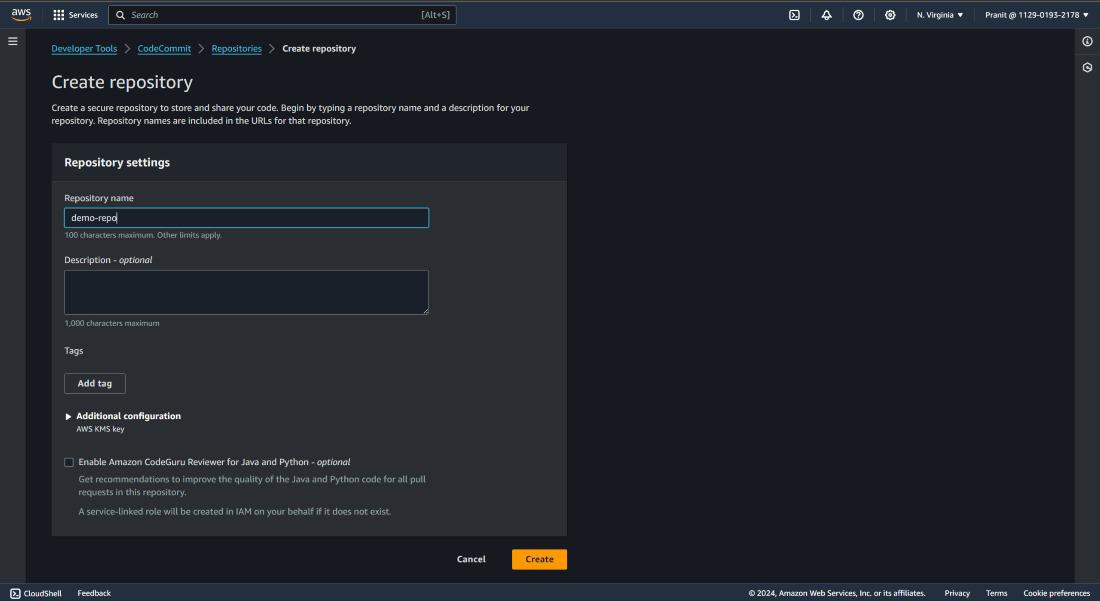Image resolution: width=1100 pixels, height=601 pixels.
Task: Open the notifications bell
Action: click(x=826, y=15)
